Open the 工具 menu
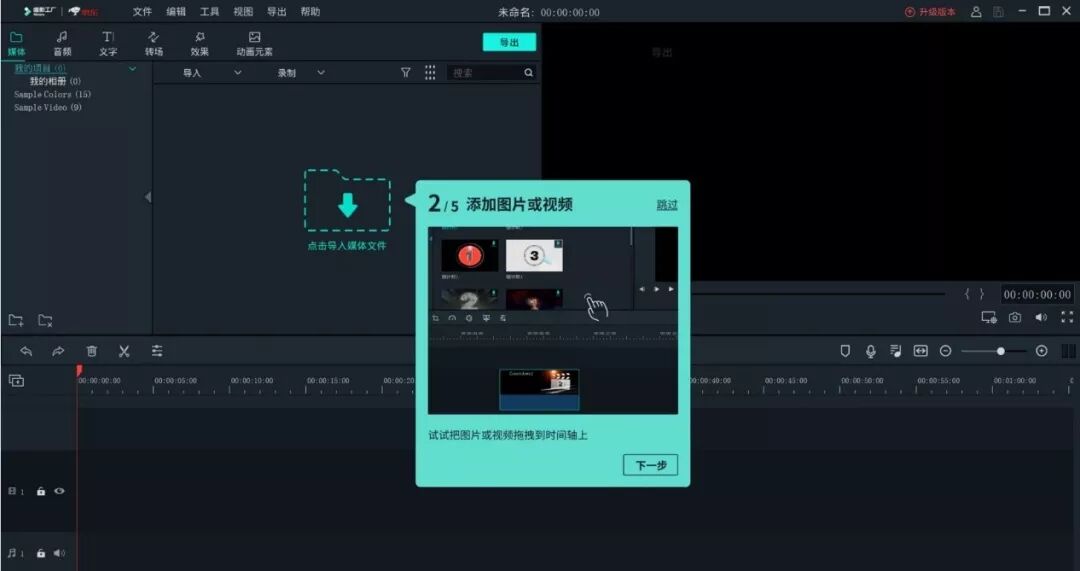The image size is (1080, 571). [x=209, y=12]
